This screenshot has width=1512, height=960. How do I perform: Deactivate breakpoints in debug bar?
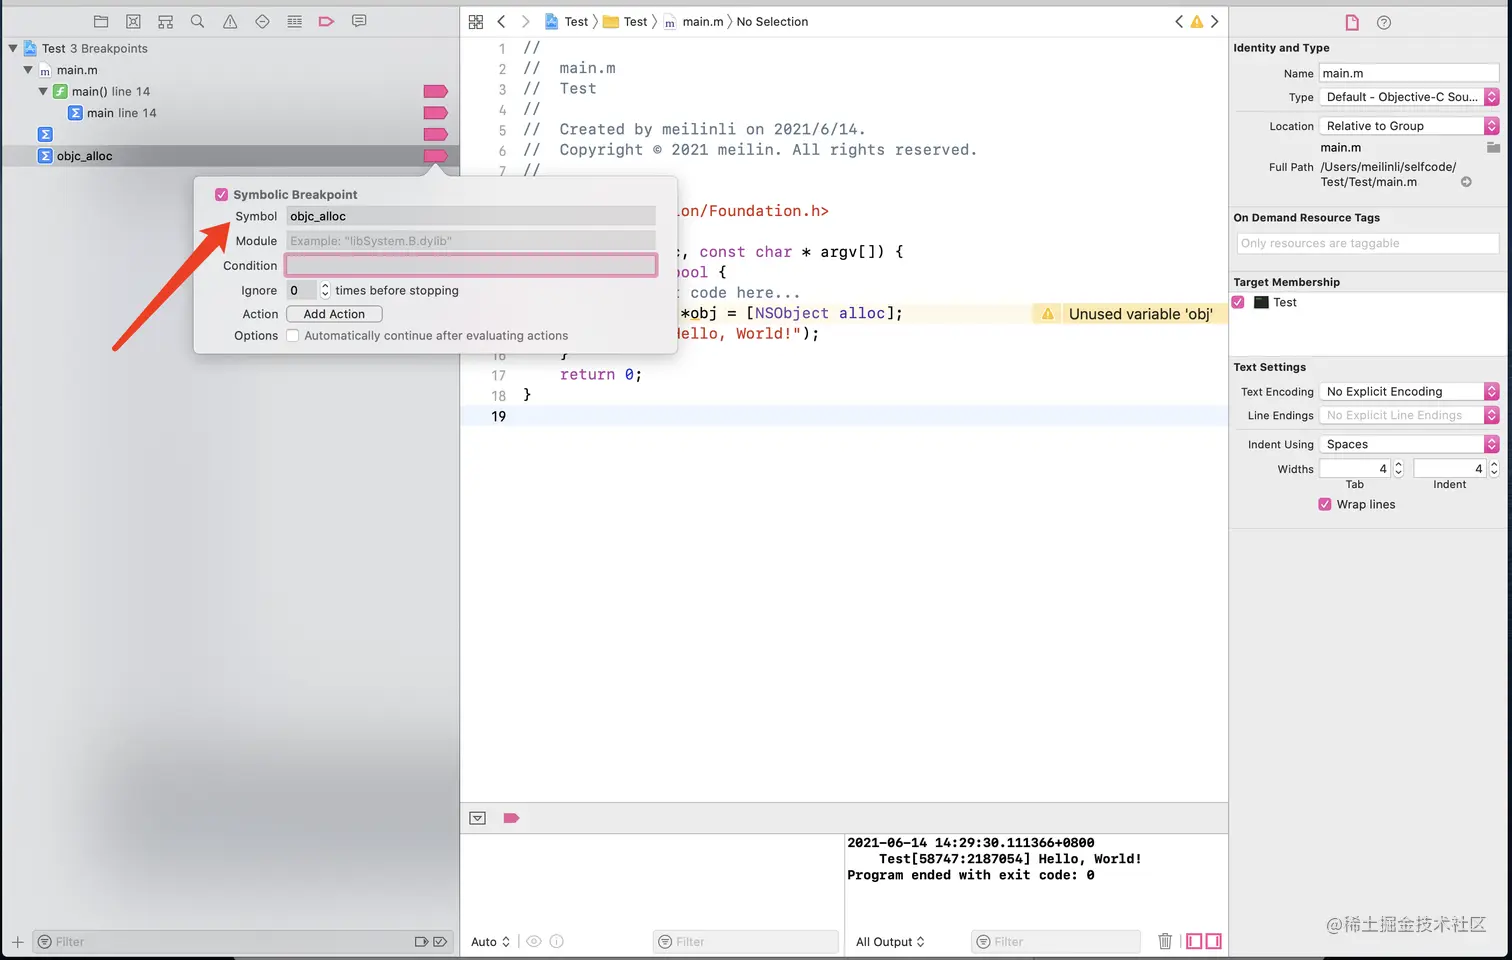point(511,818)
